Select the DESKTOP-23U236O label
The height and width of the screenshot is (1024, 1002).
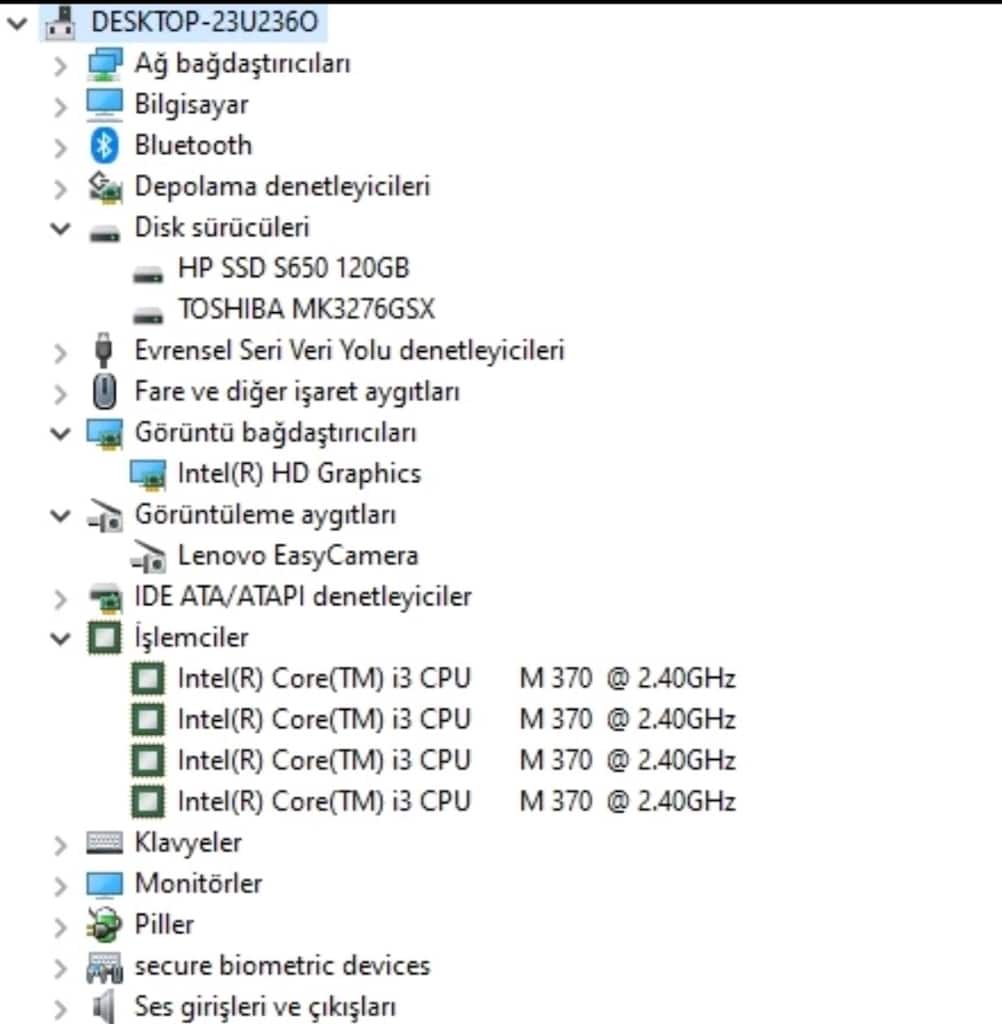204,22
